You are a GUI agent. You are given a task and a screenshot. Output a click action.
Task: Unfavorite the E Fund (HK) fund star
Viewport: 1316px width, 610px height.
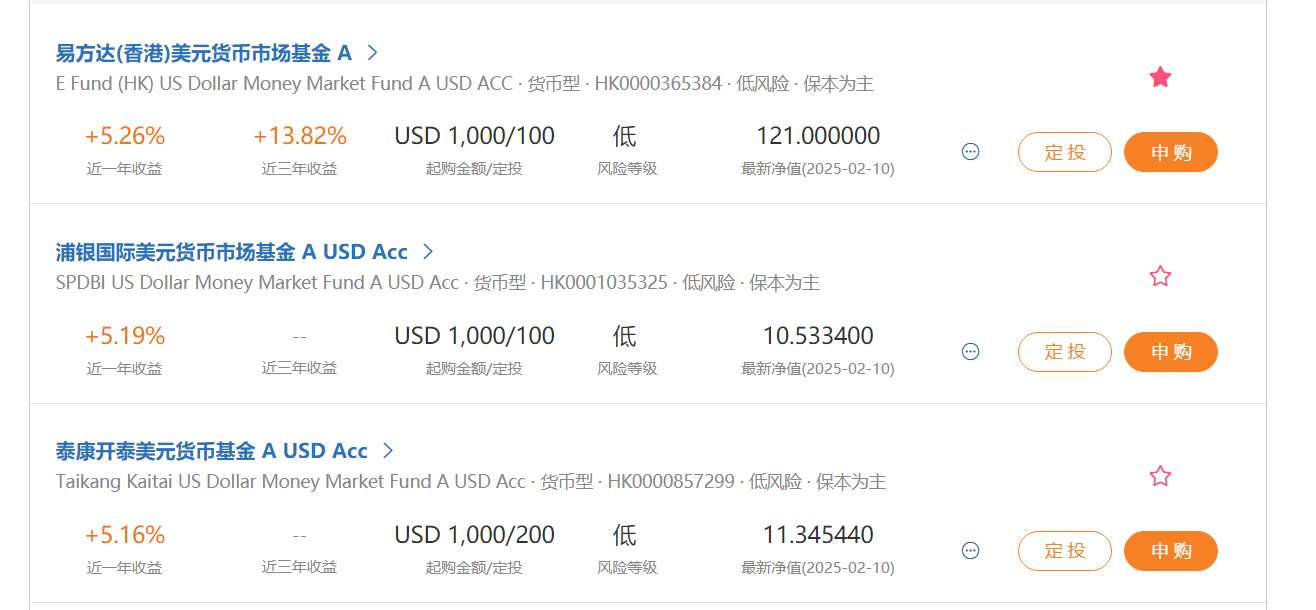pos(1160,77)
